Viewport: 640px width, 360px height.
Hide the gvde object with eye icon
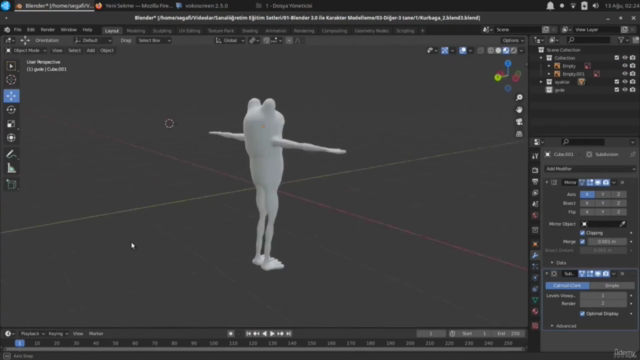click(x=624, y=90)
